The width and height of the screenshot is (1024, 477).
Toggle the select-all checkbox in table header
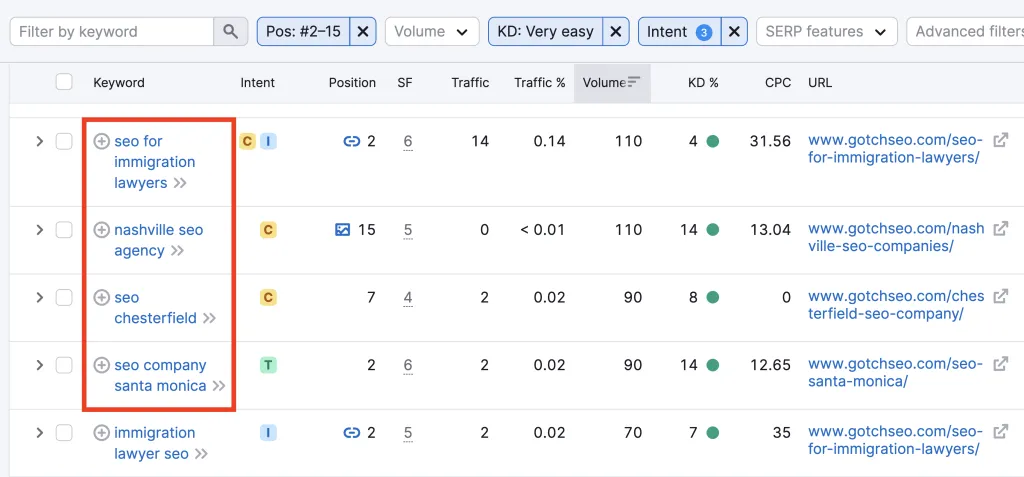[64, 82]
